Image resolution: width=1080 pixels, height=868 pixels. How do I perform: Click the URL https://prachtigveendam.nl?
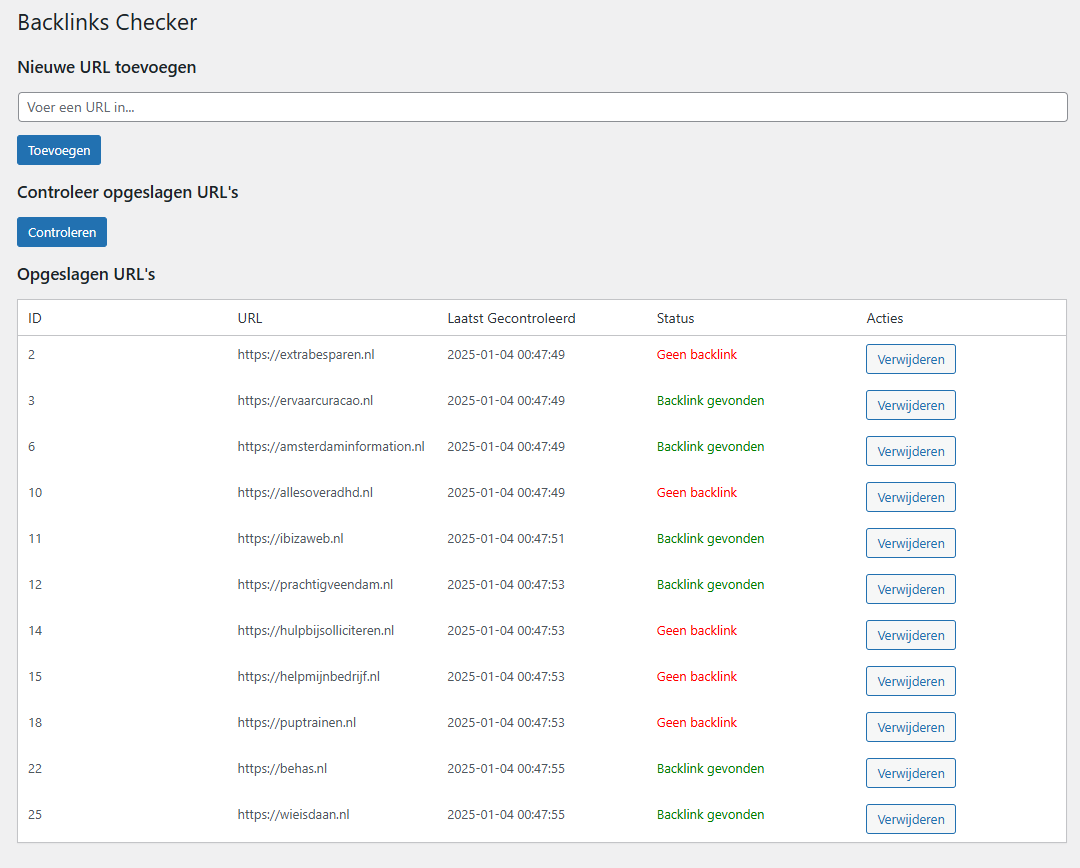(315, 584)
